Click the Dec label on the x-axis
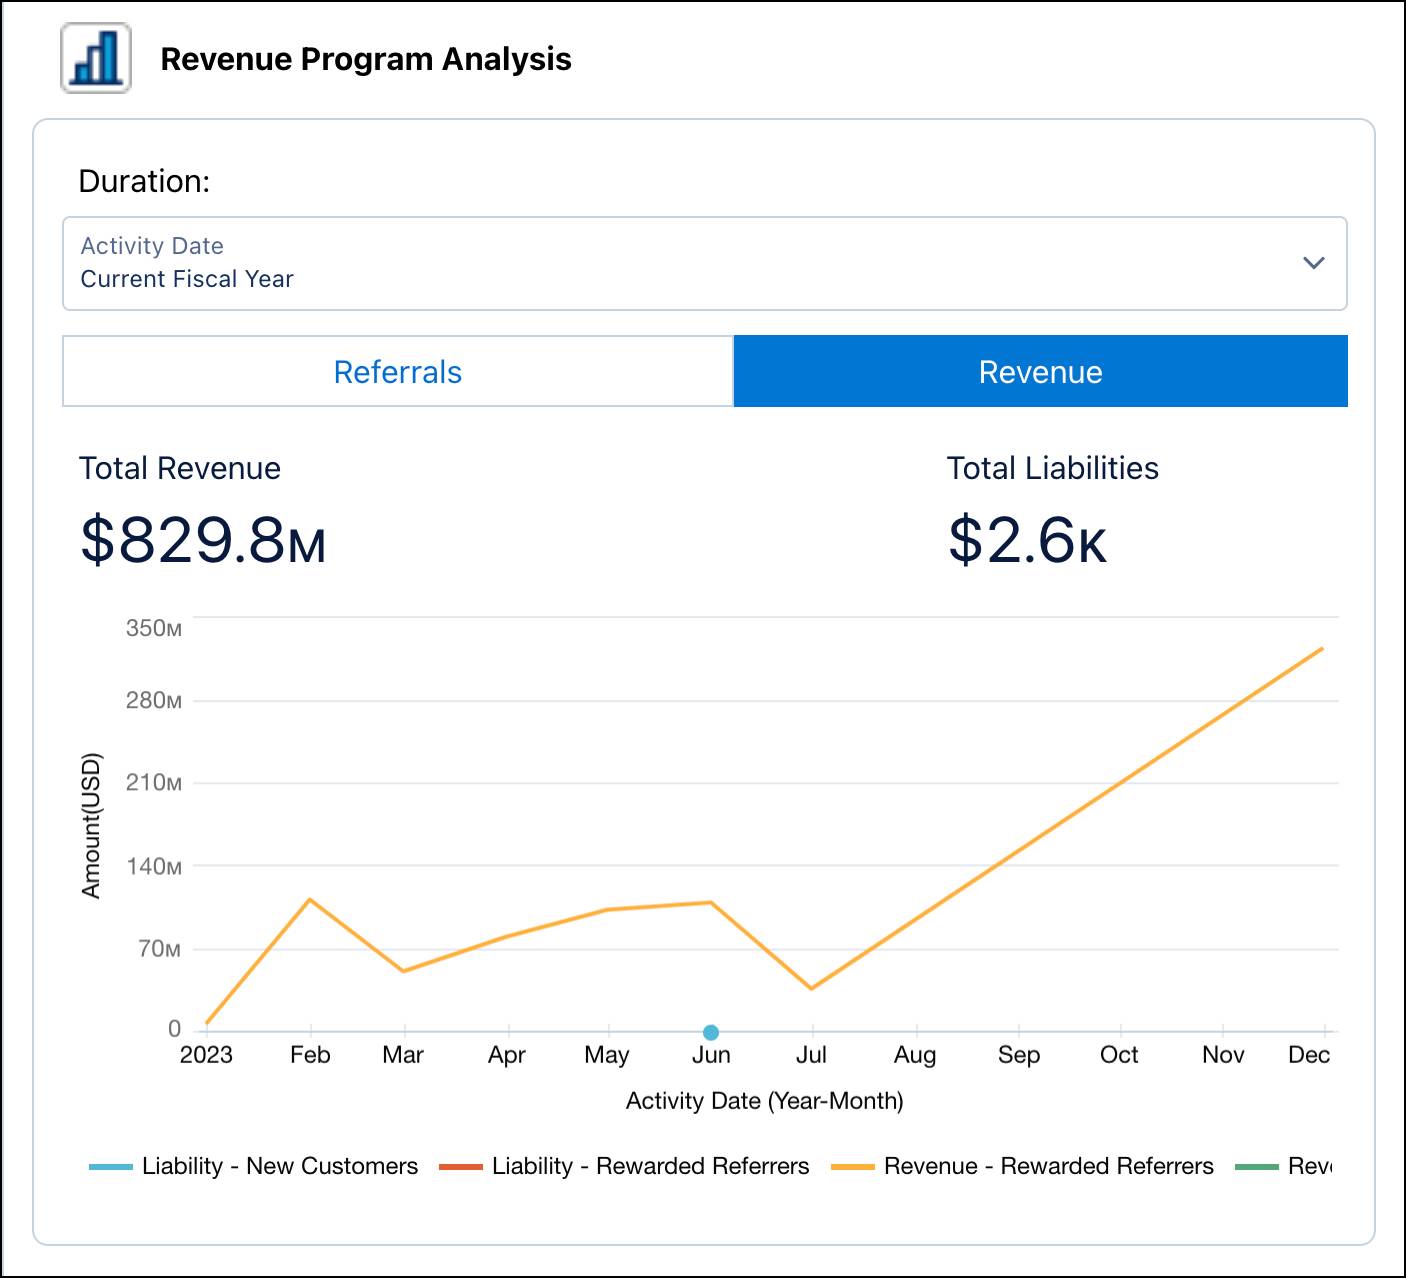The height and width of the screenshot is (1278, 1406). click(x=1312, y=1055)
